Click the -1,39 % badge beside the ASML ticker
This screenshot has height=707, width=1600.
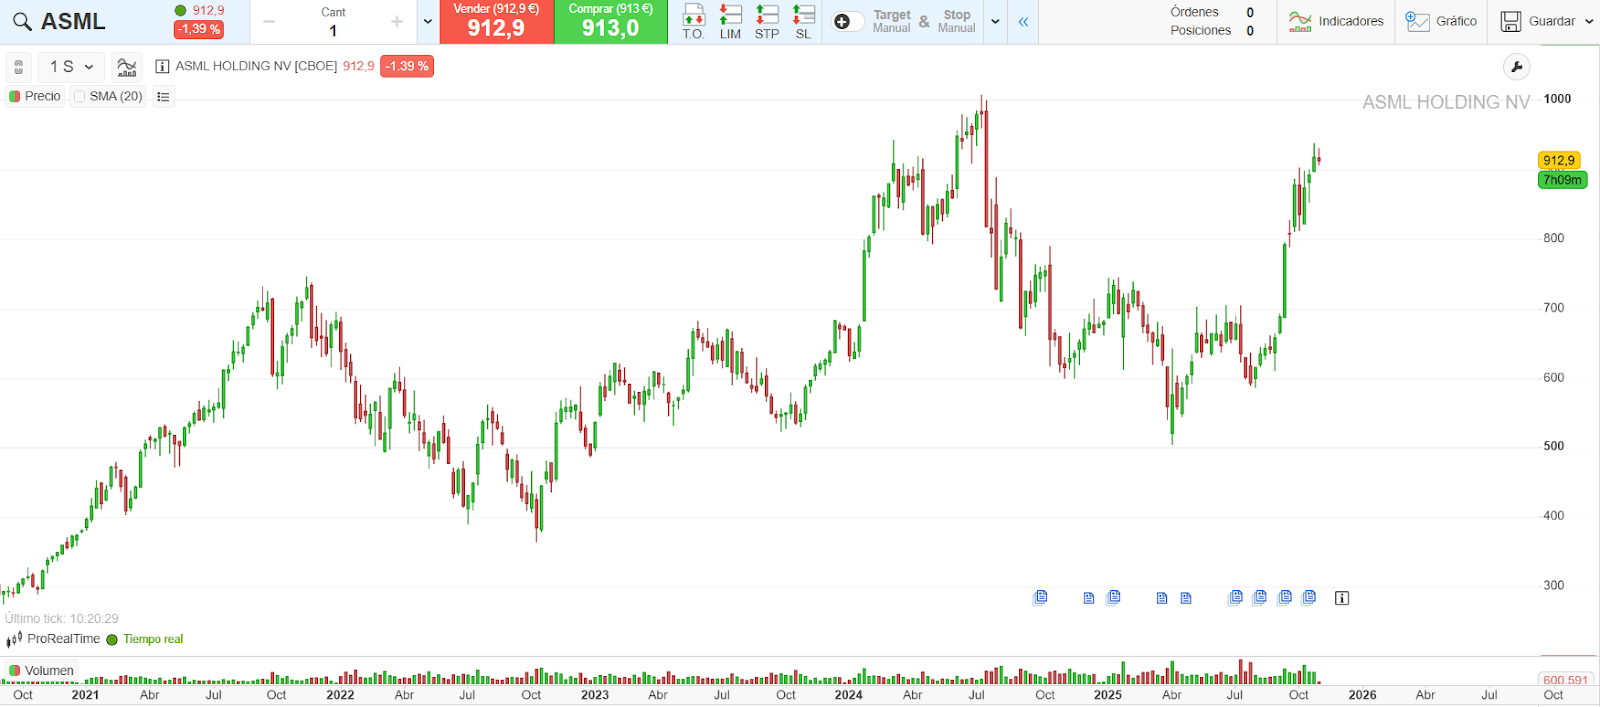198,29
